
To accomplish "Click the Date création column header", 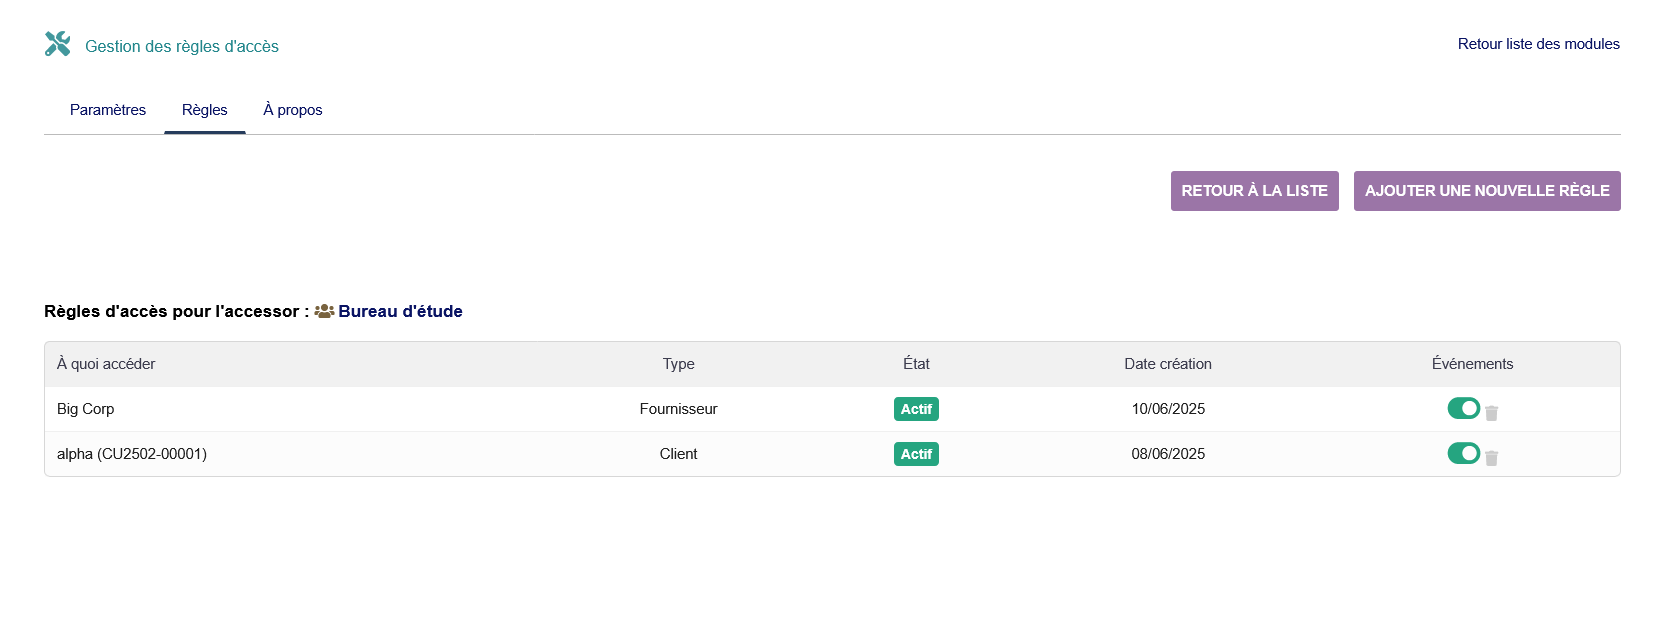I will pos(1167,364).
